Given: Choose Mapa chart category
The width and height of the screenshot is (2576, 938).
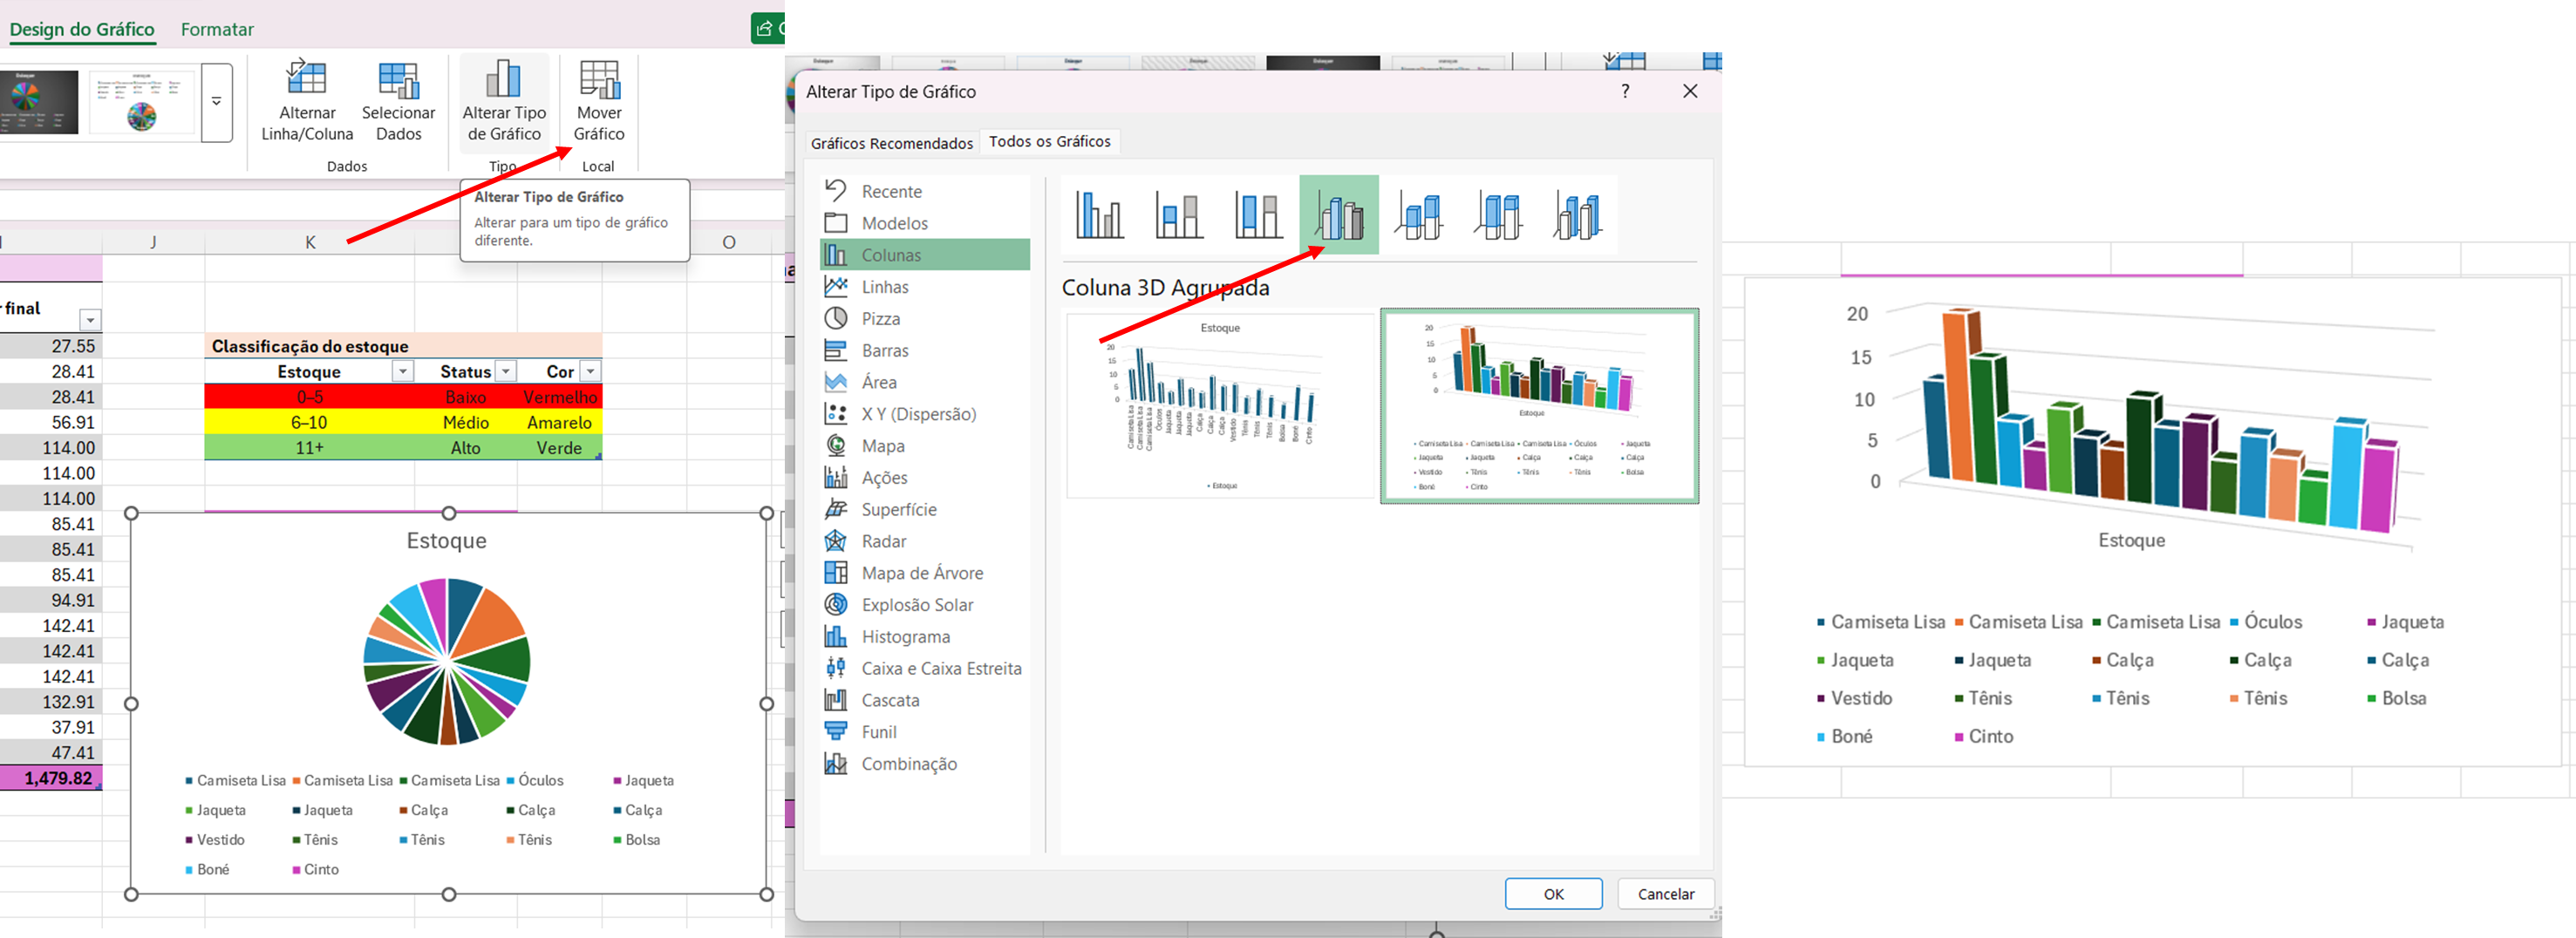Looking at the screenshot, I should (925, 446).
